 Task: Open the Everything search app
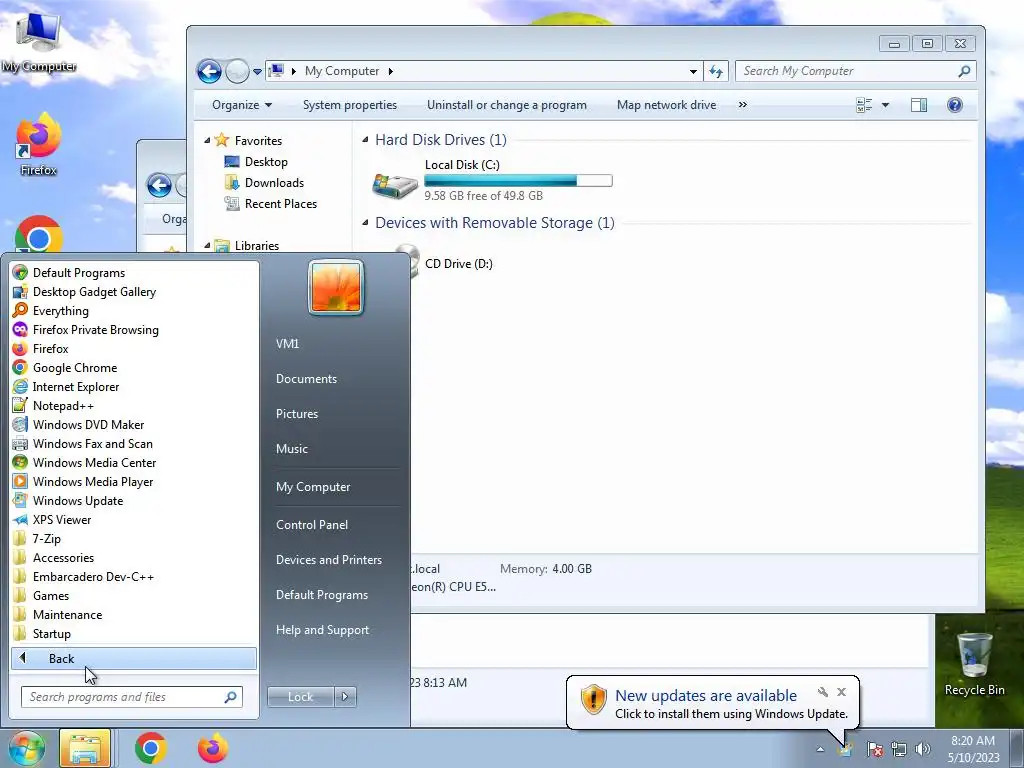[x=51, y=311]
